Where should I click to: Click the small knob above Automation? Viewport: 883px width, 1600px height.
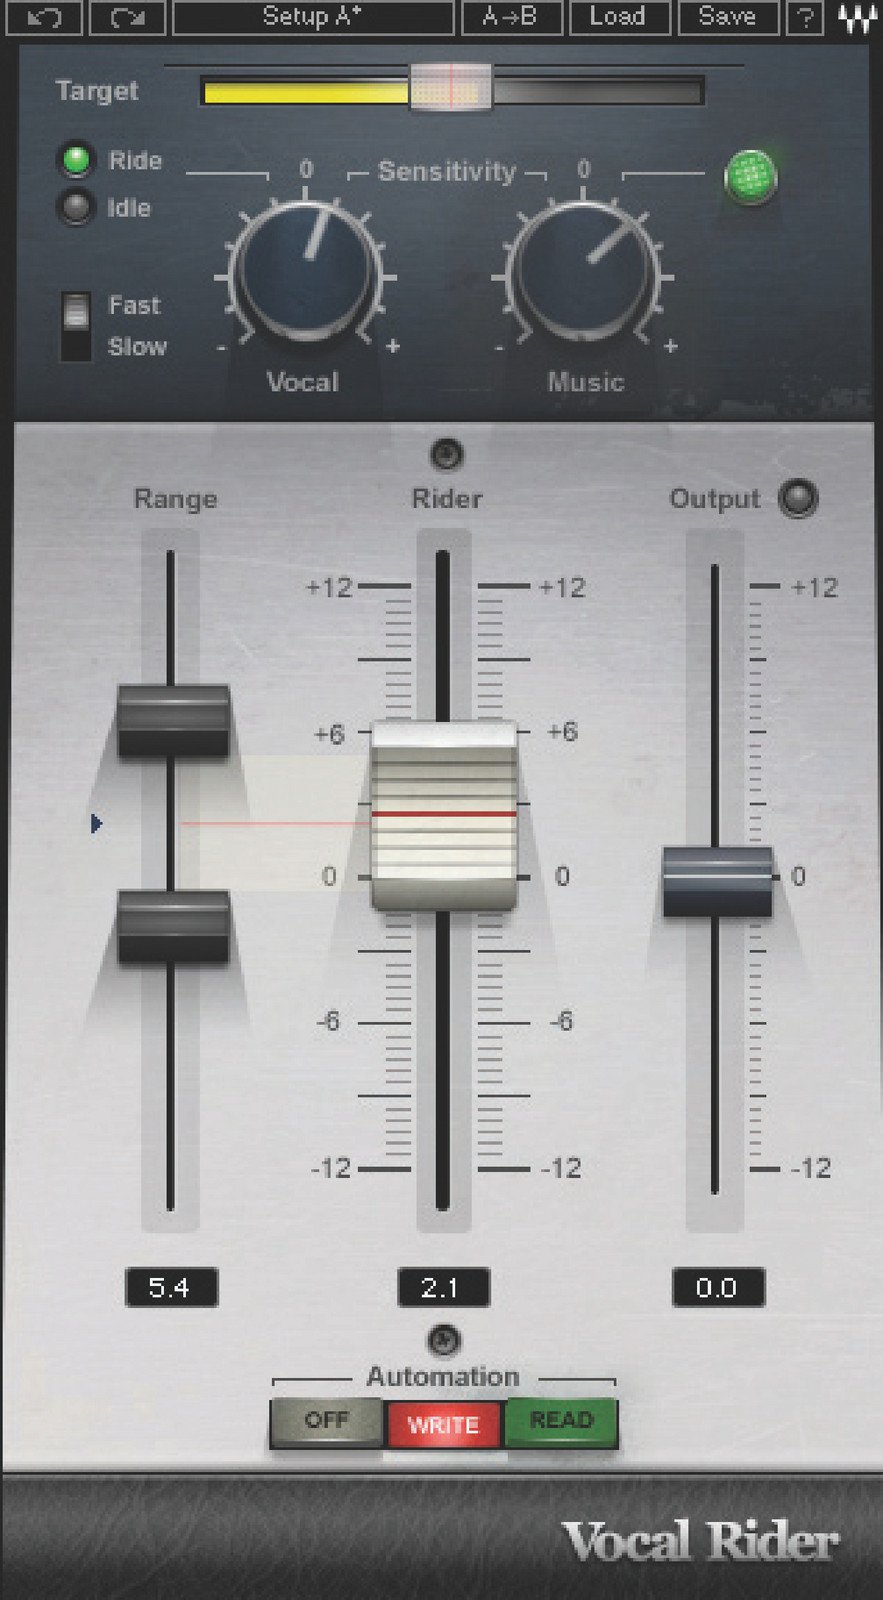pyautogui.click(x=443, y=1340)
